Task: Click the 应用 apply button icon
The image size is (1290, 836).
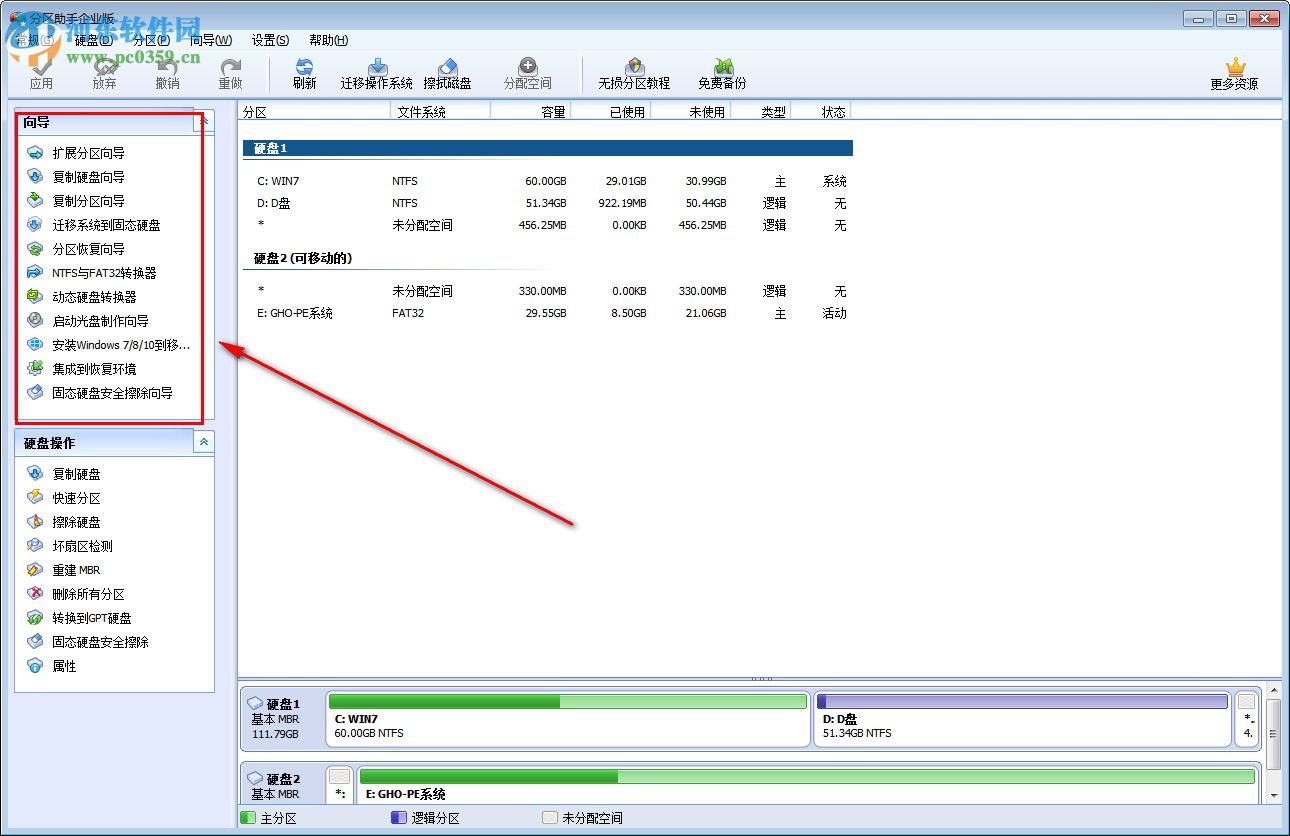Action: [43, 72]
